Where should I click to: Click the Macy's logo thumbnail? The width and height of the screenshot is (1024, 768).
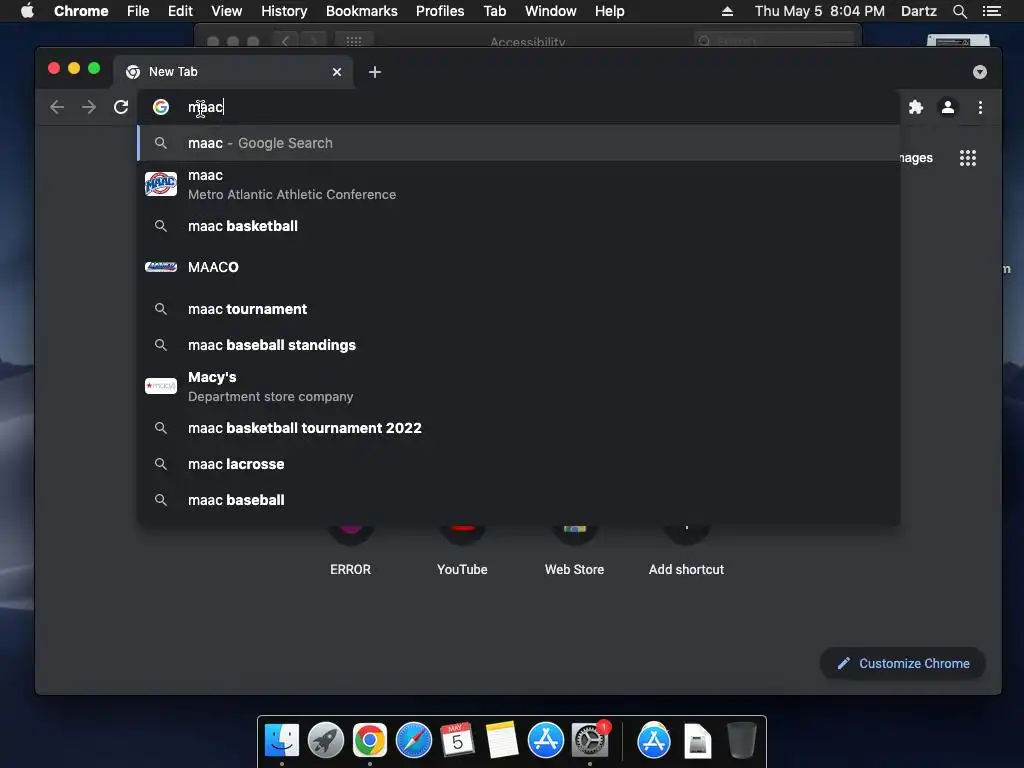pyautogui.click(x=161, y=386)
